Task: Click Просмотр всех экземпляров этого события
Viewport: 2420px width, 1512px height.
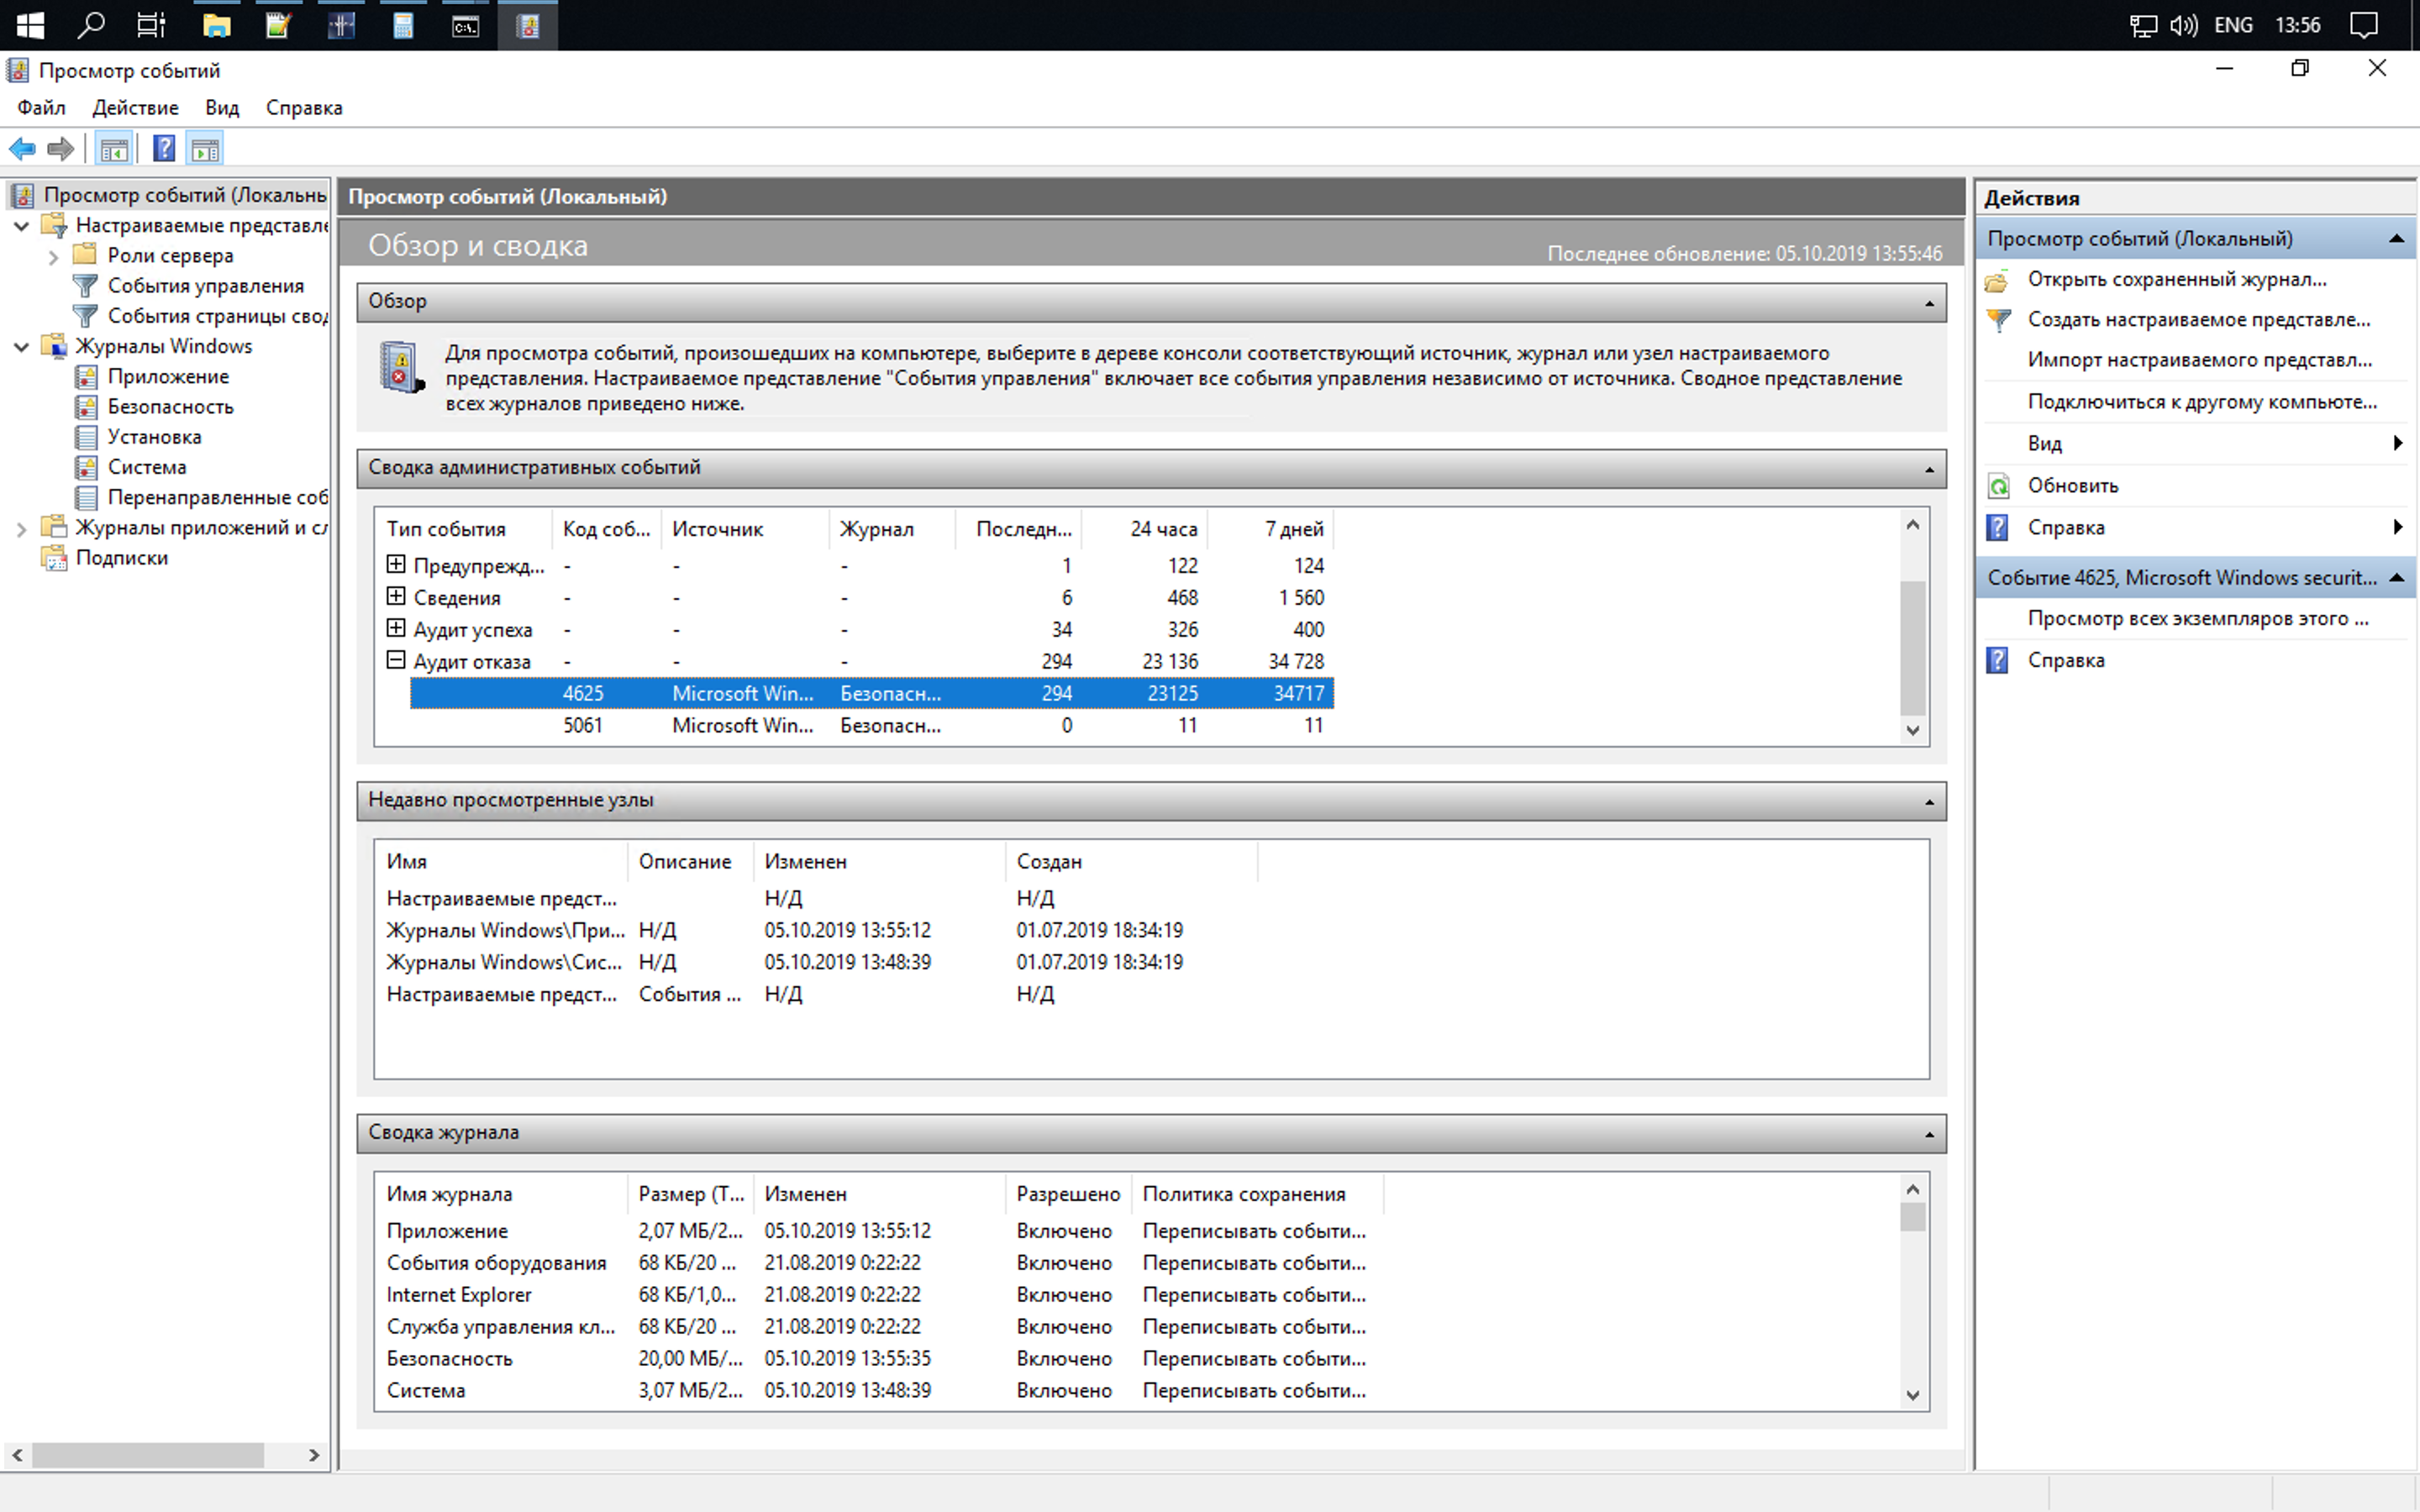Action: (2197, 619)
